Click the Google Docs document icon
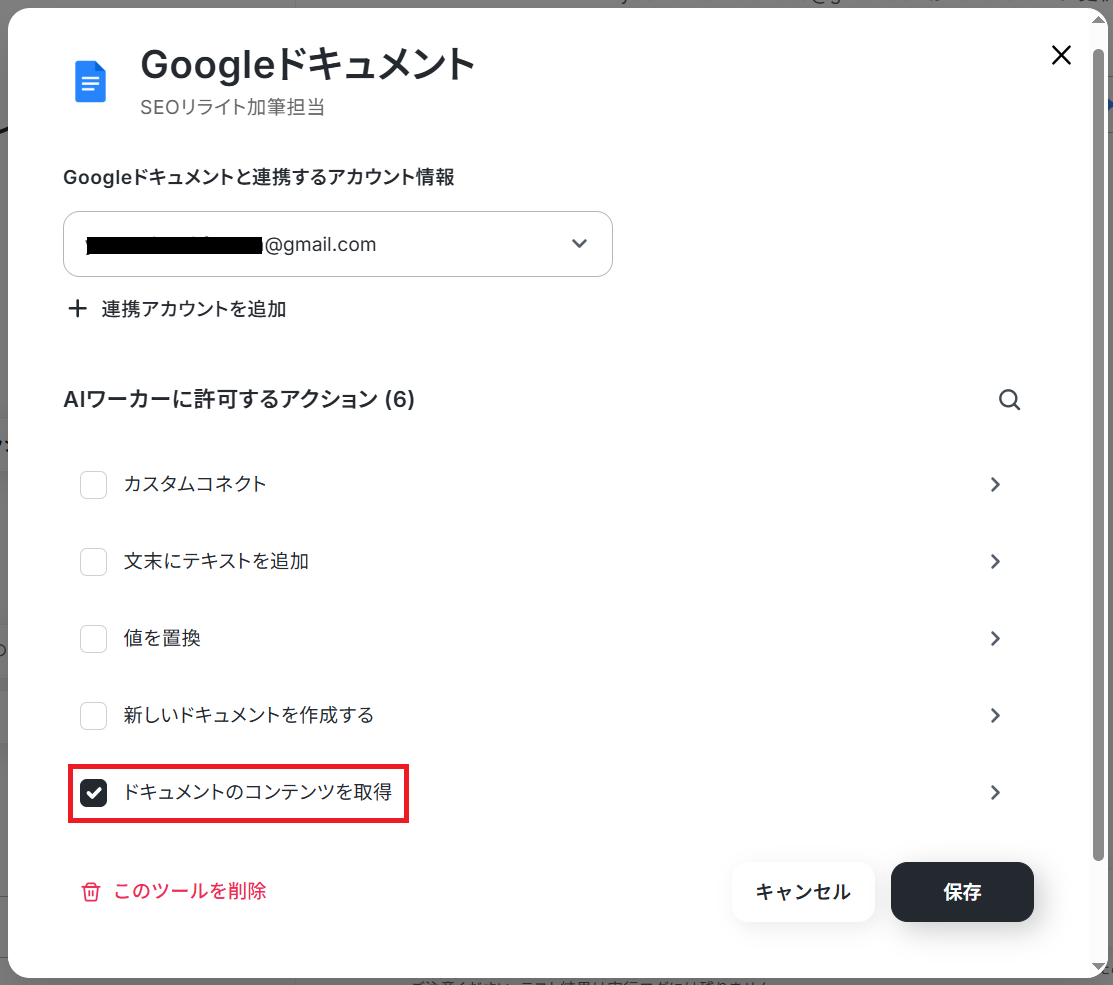 tap(90, 82)
